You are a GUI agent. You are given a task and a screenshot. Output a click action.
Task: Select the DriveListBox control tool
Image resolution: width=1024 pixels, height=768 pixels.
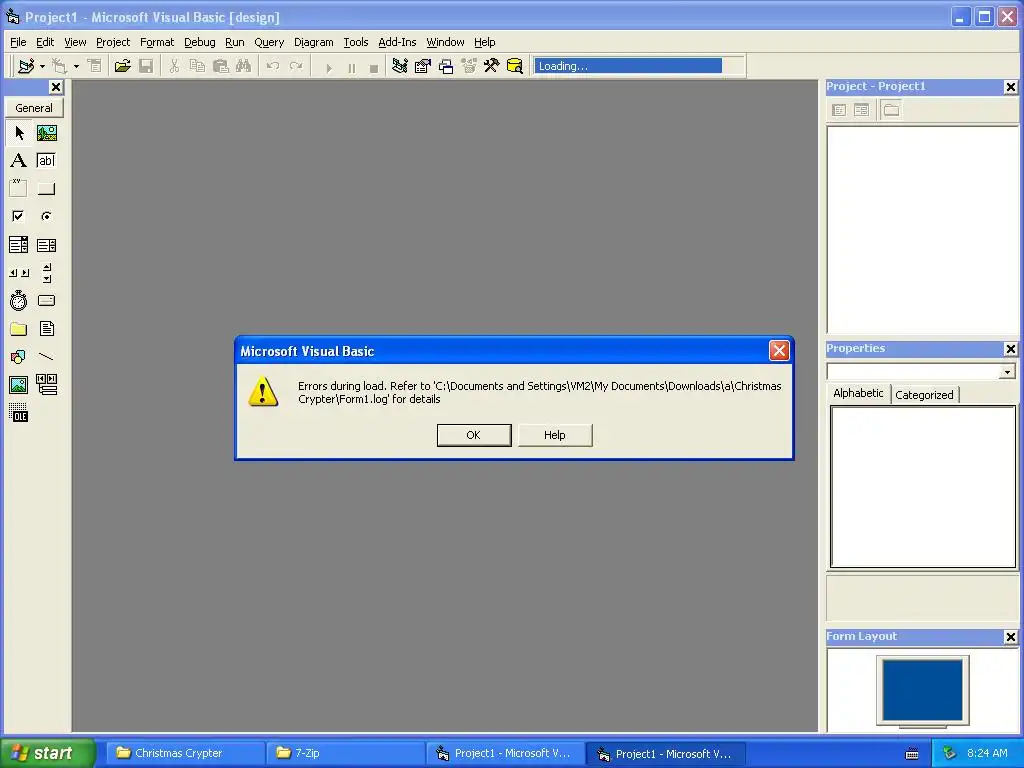coord(46,300)
